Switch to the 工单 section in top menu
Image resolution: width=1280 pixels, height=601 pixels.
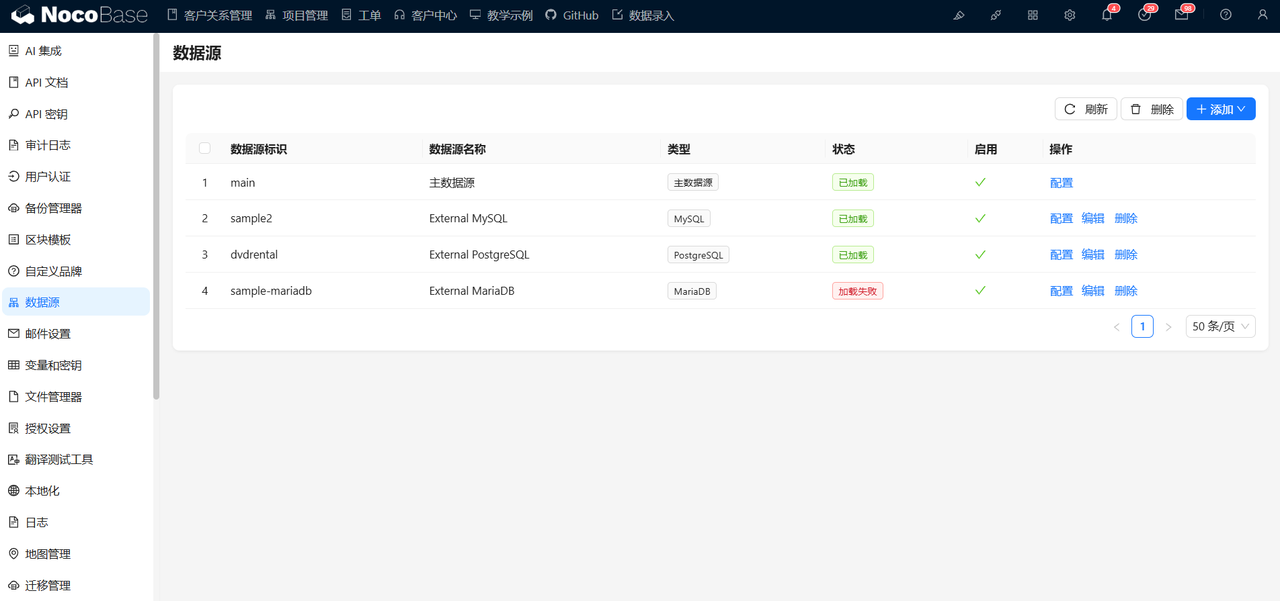pos(360,15)
